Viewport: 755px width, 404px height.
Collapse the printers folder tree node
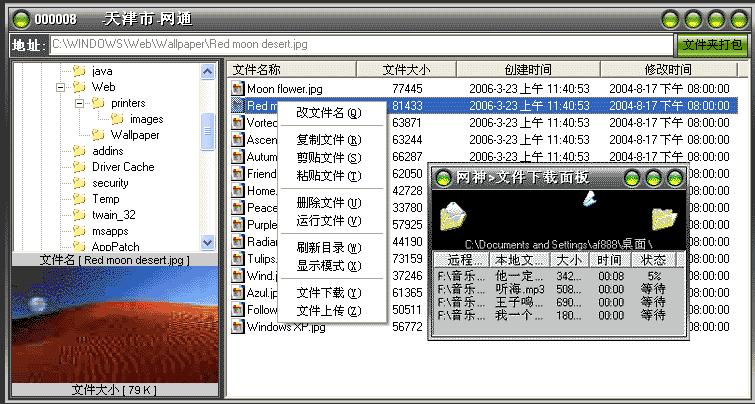(79, 103)
